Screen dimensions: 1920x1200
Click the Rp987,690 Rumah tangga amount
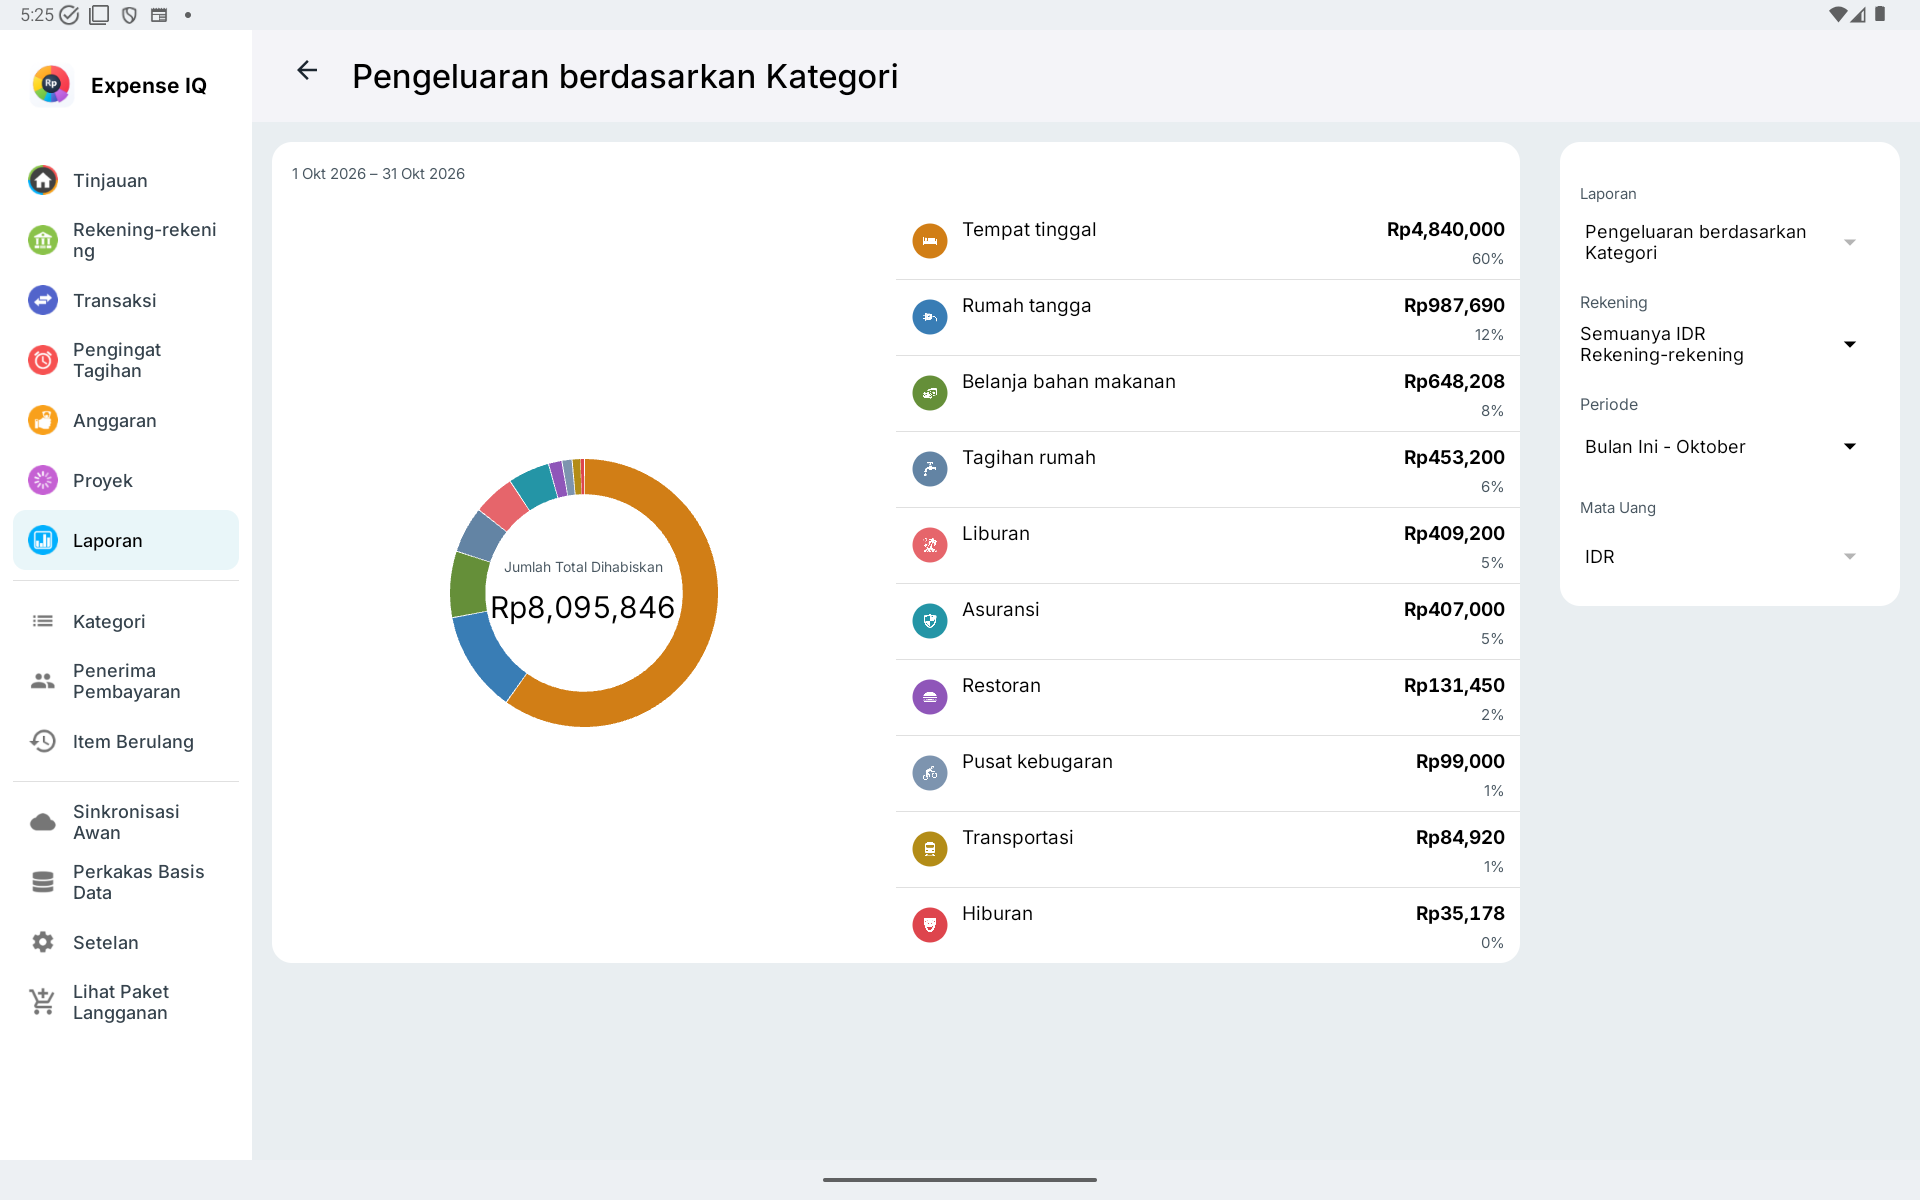(1454, 306)
